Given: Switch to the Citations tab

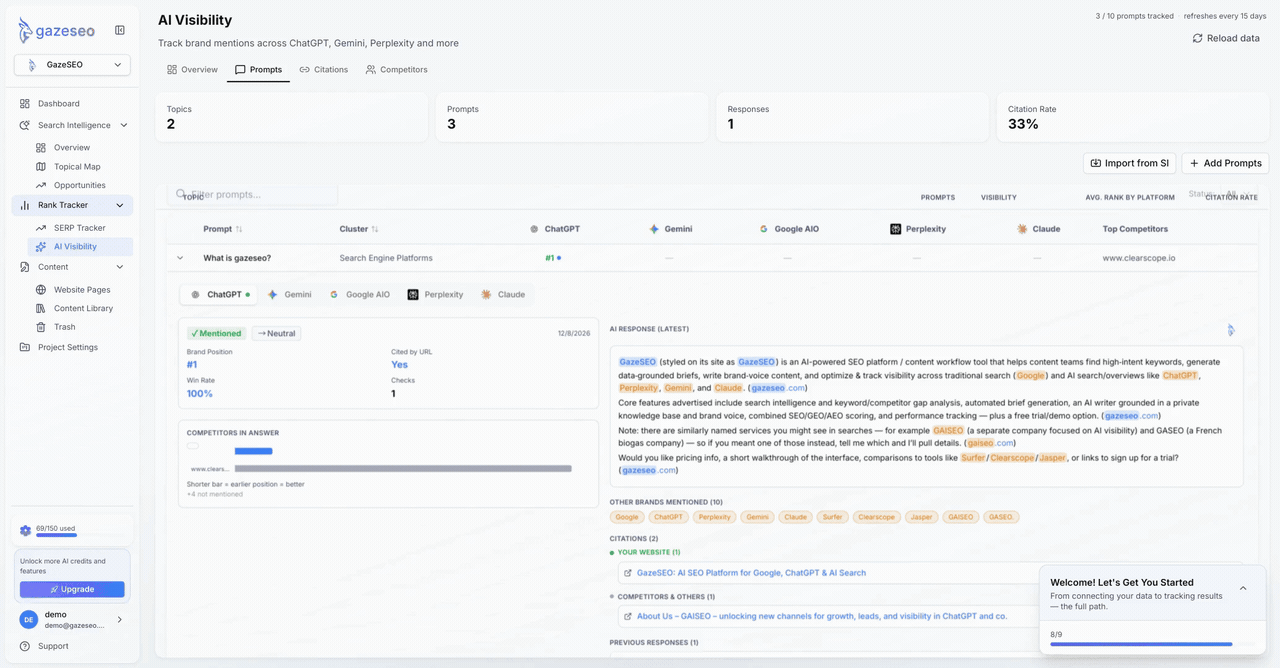Looking at the screenshot, I should tap(324, 70).
